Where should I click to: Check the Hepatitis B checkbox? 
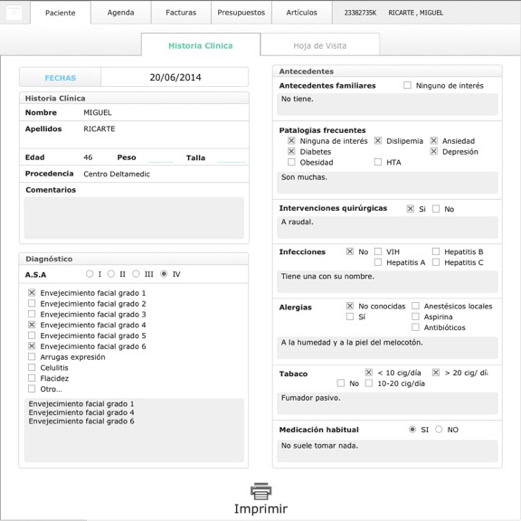tap(436, 251)
